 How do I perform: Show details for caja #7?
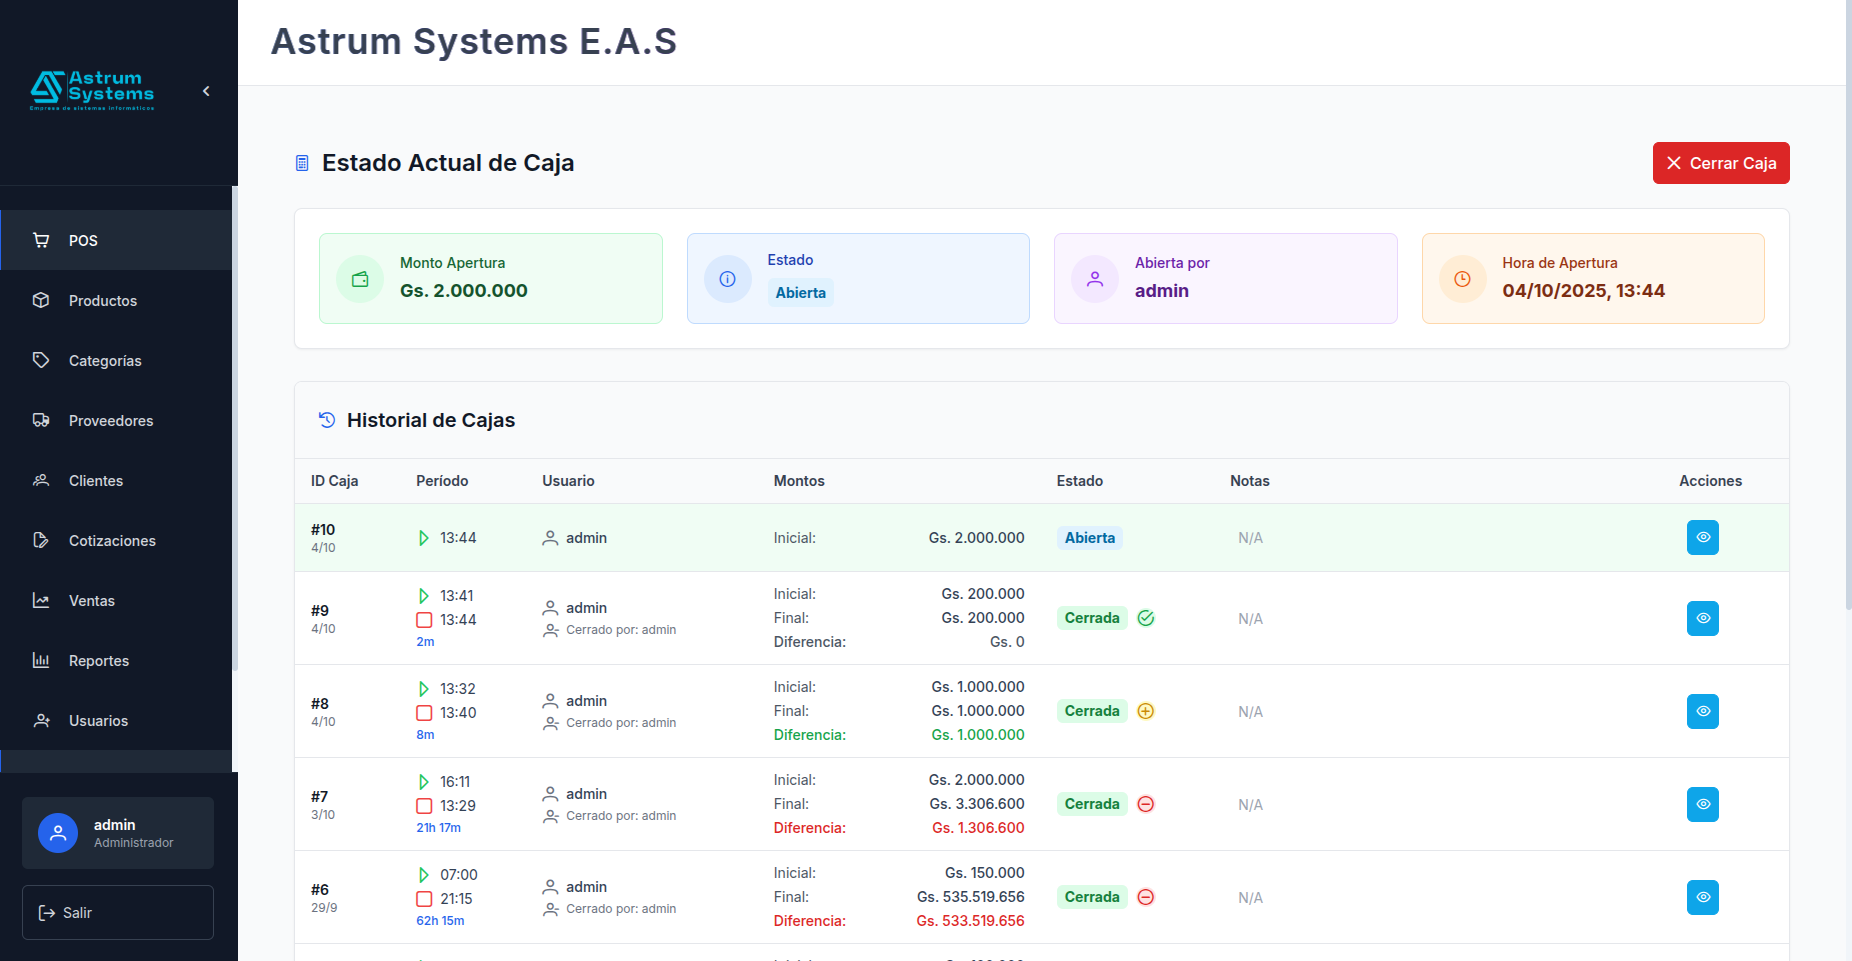click(1702, 804)
